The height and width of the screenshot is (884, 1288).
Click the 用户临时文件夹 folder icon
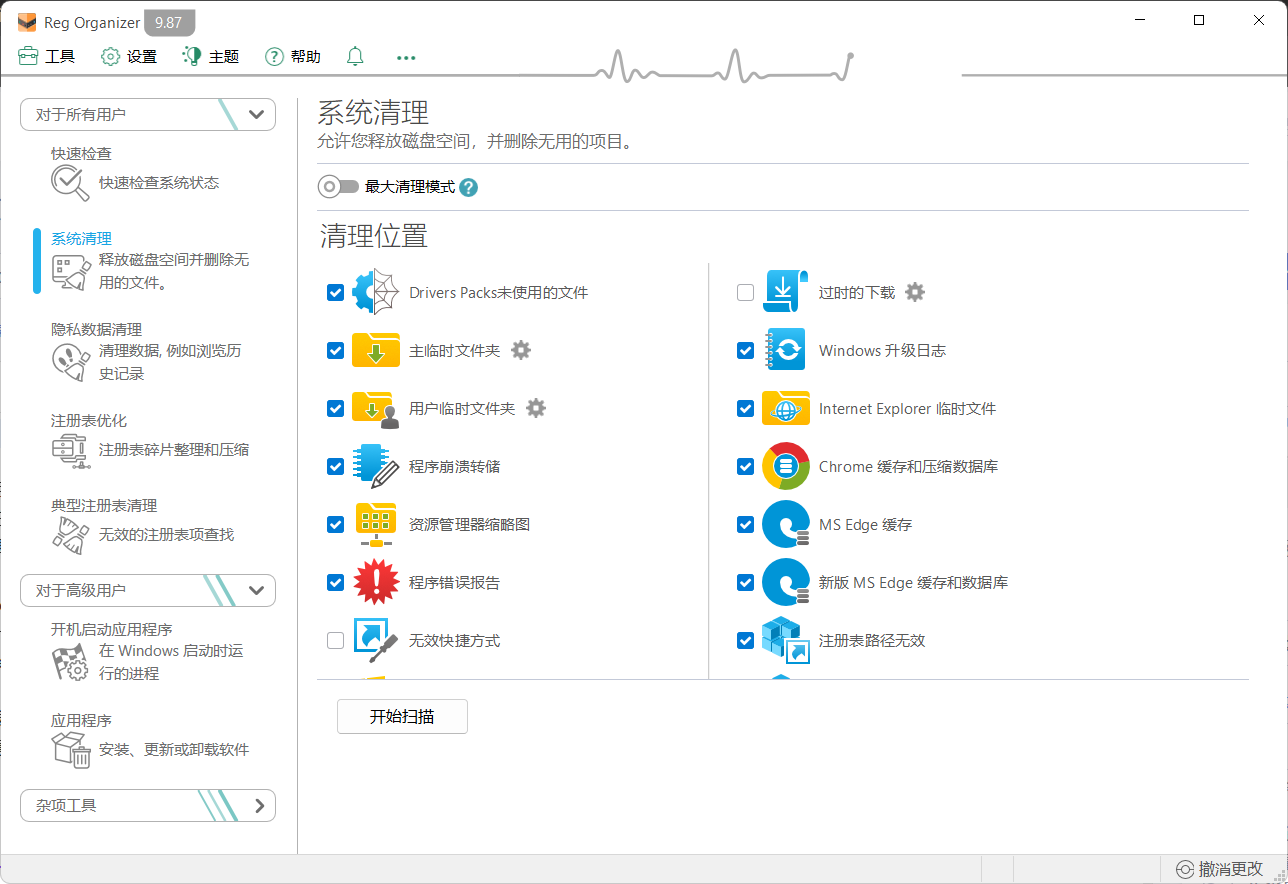tap(376, 408)
